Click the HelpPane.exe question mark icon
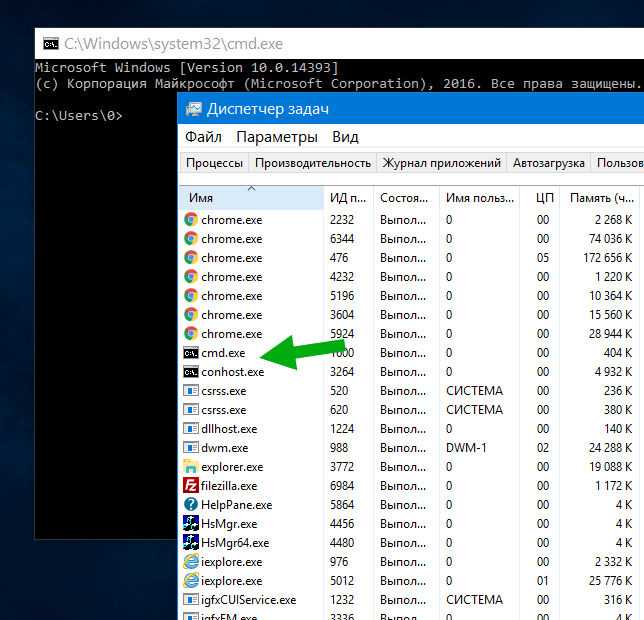 (x=191, y=505)
